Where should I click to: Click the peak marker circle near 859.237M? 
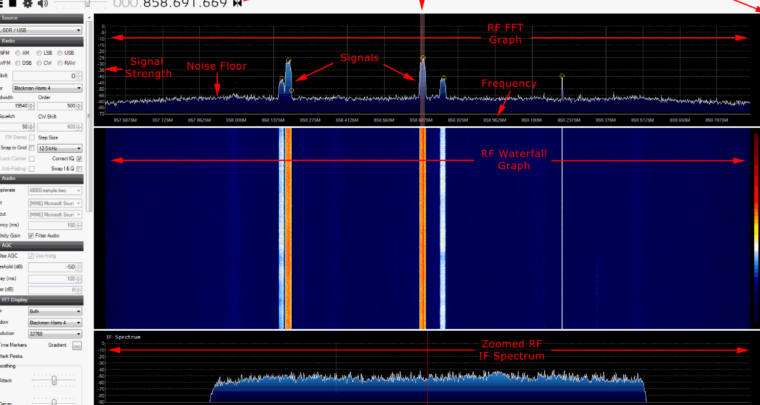point(562,76)
